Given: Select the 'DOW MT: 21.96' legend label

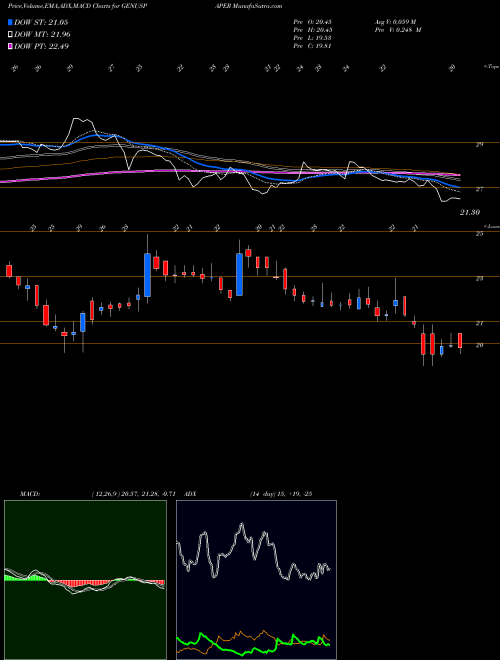Looking at the screenshot, I should [x=42, y=35].
